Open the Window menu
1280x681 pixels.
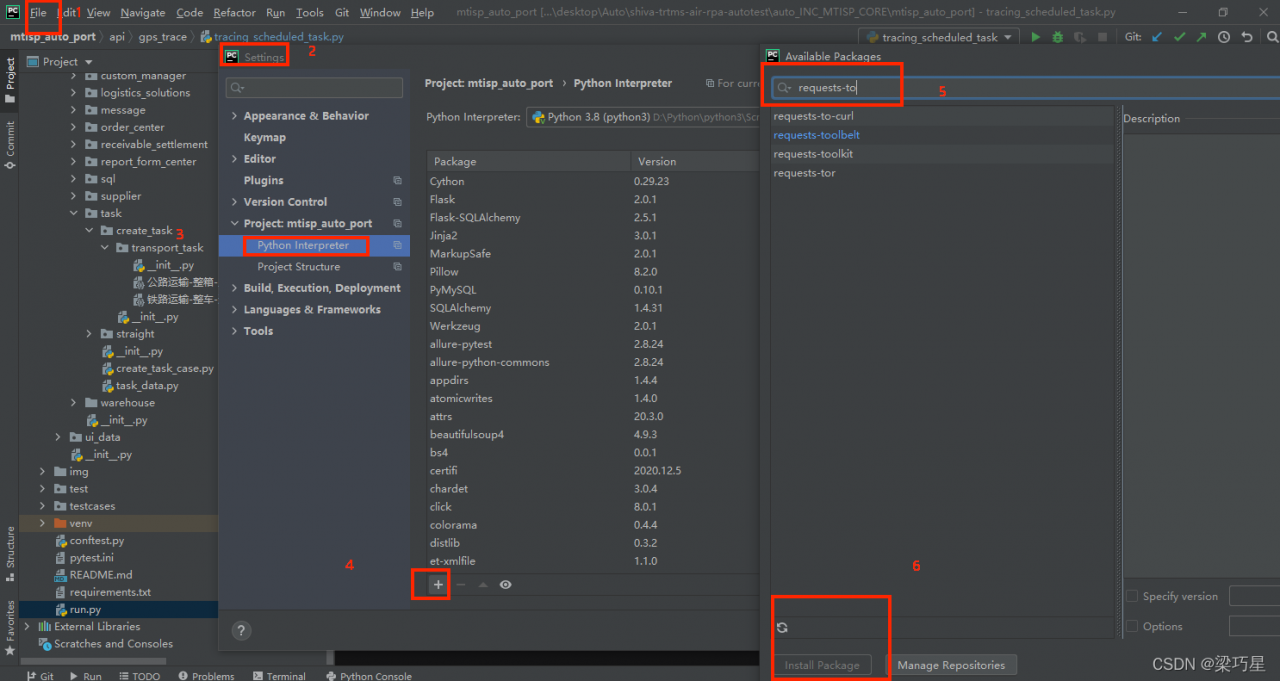click(380, 13)
